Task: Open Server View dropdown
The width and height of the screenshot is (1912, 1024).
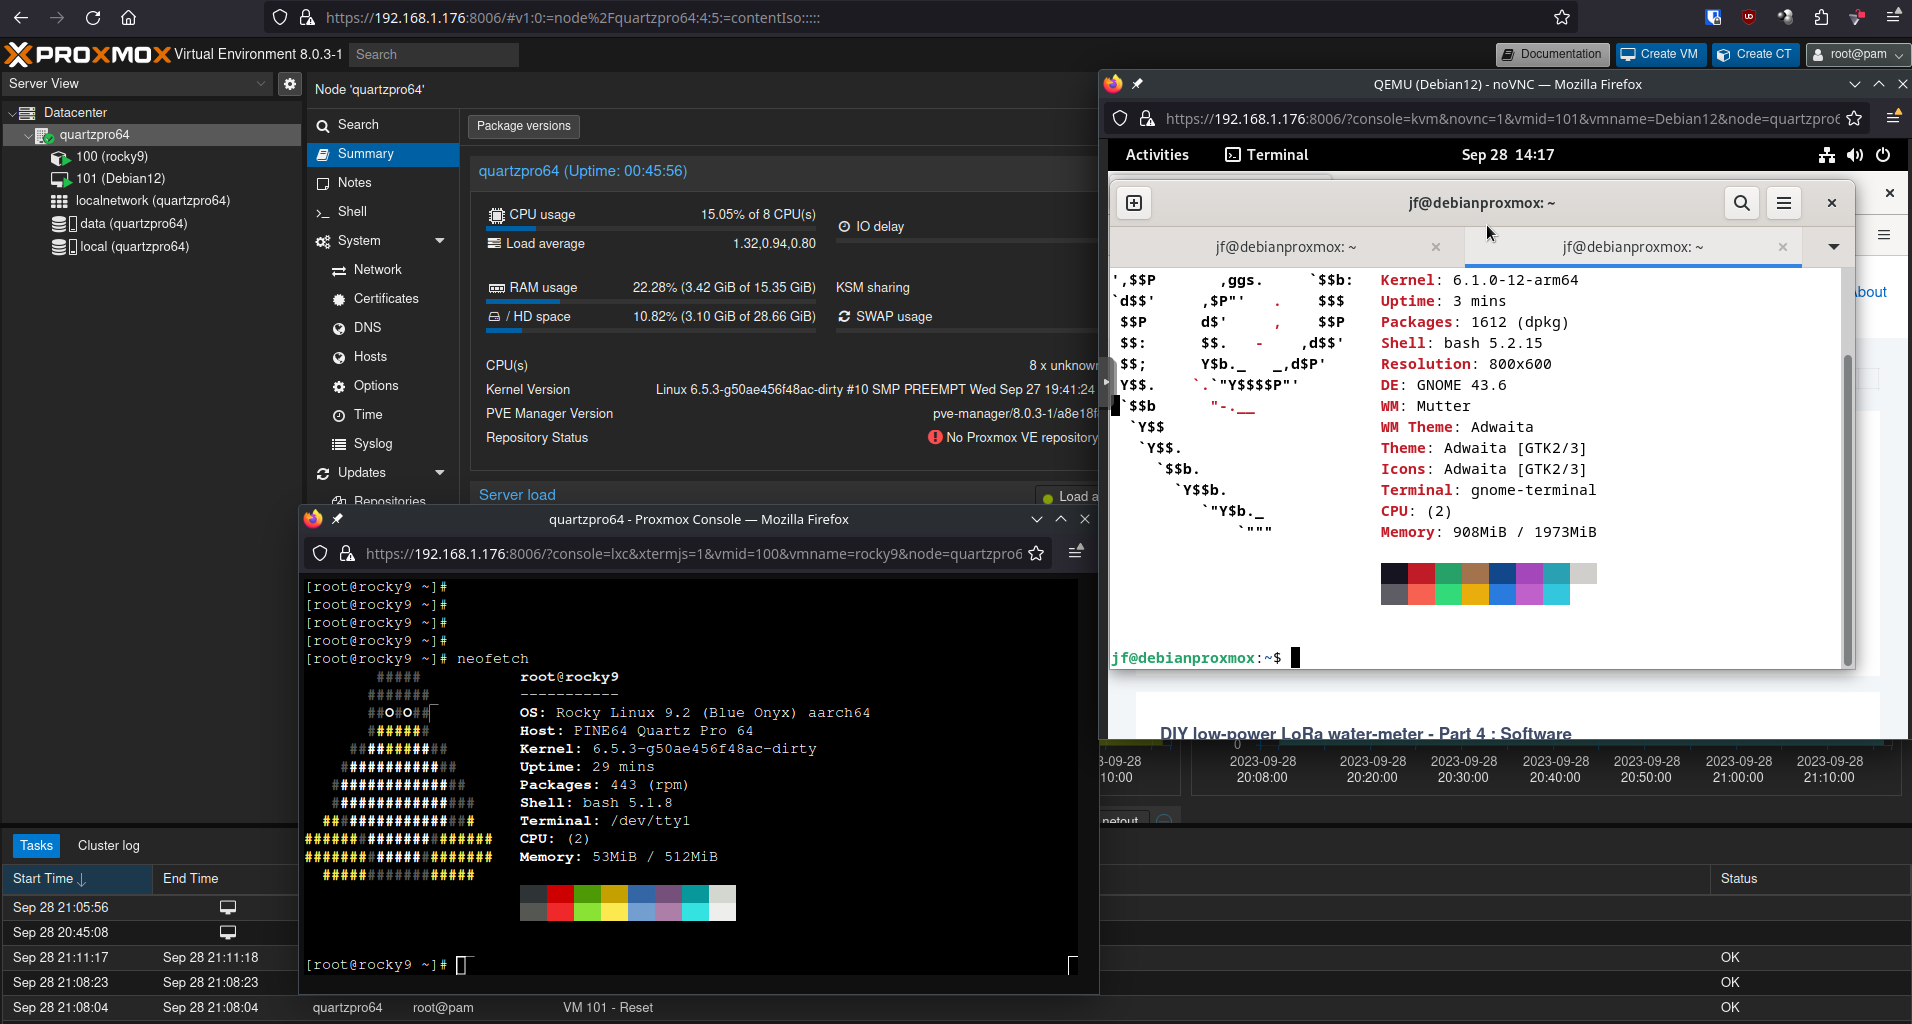Action: [x=138, y=84]
